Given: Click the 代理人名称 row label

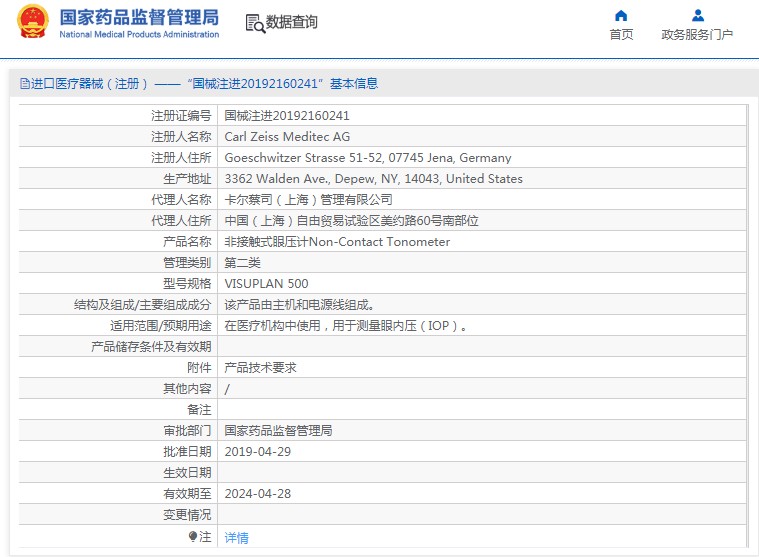Looking at the screenshot, I should pyautogui.click(x=181, y=199).
